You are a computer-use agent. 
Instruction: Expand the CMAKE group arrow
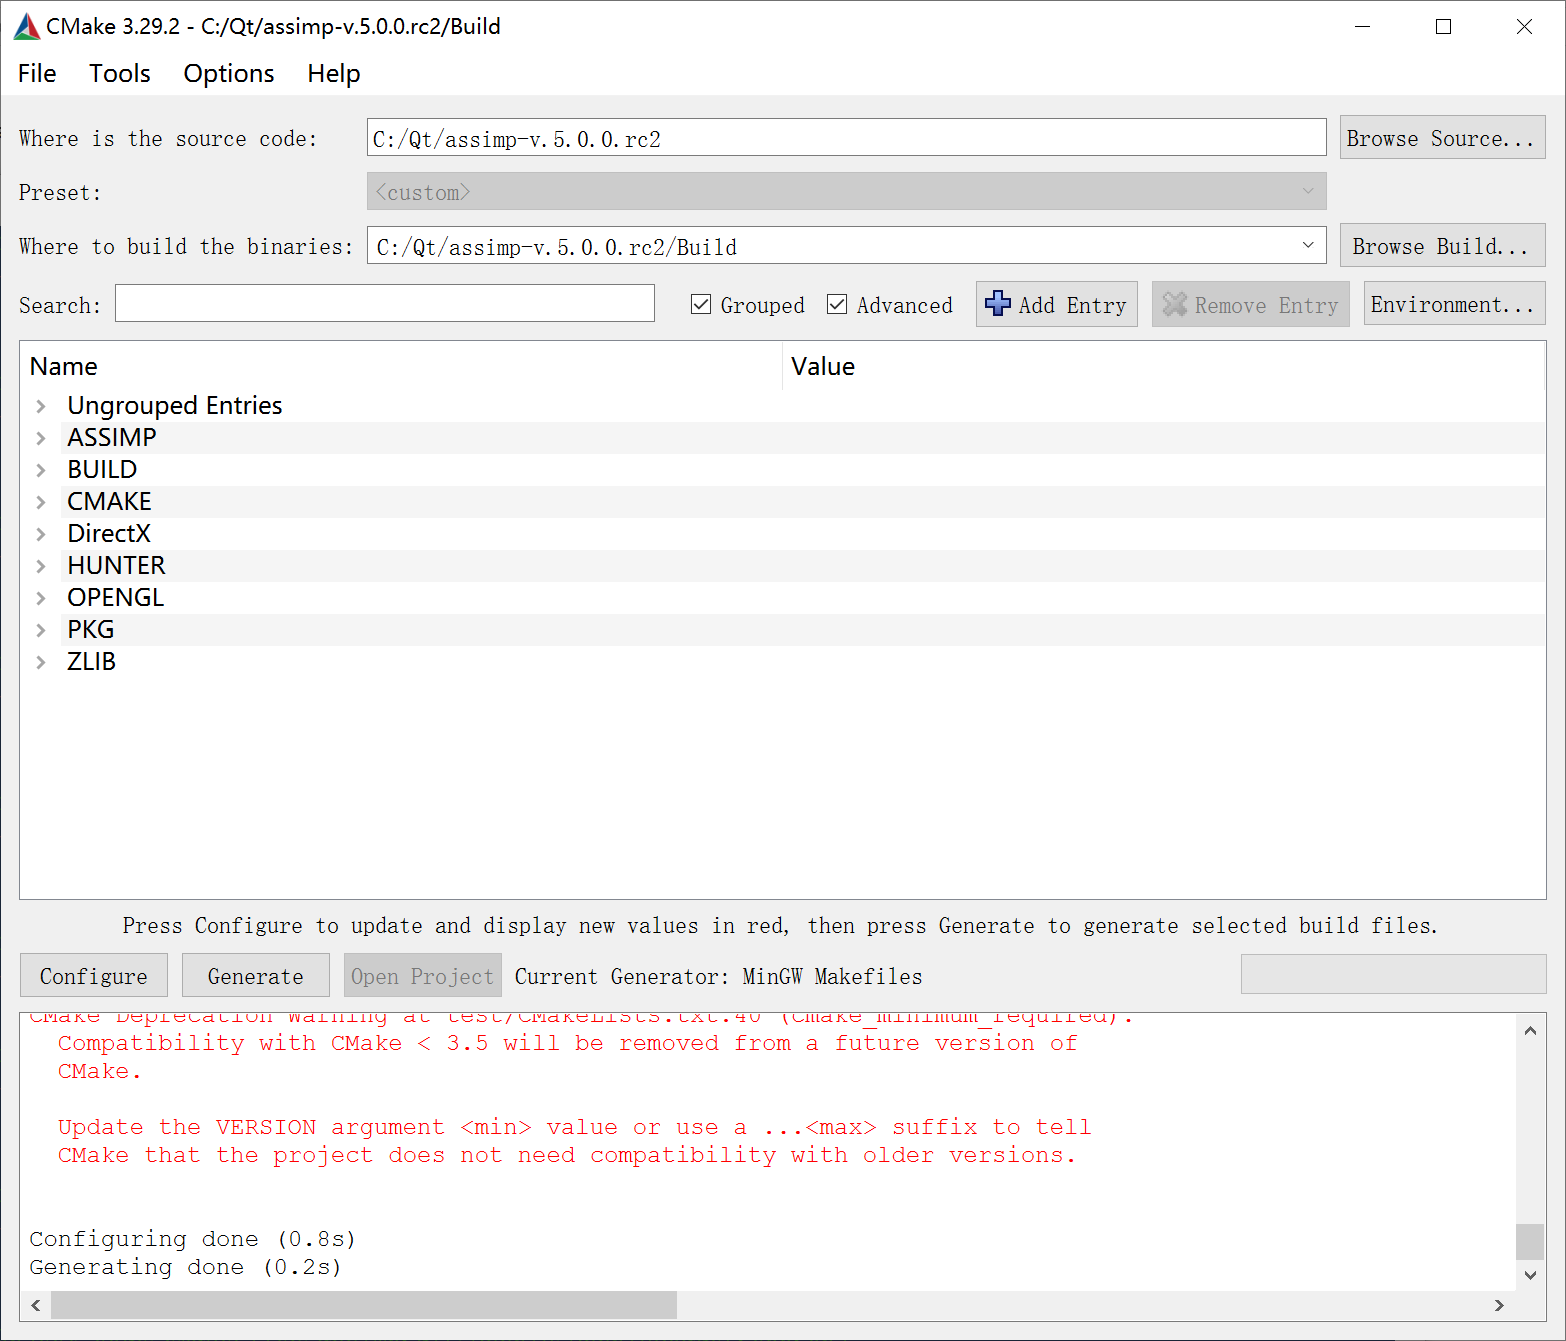point(41,502)
